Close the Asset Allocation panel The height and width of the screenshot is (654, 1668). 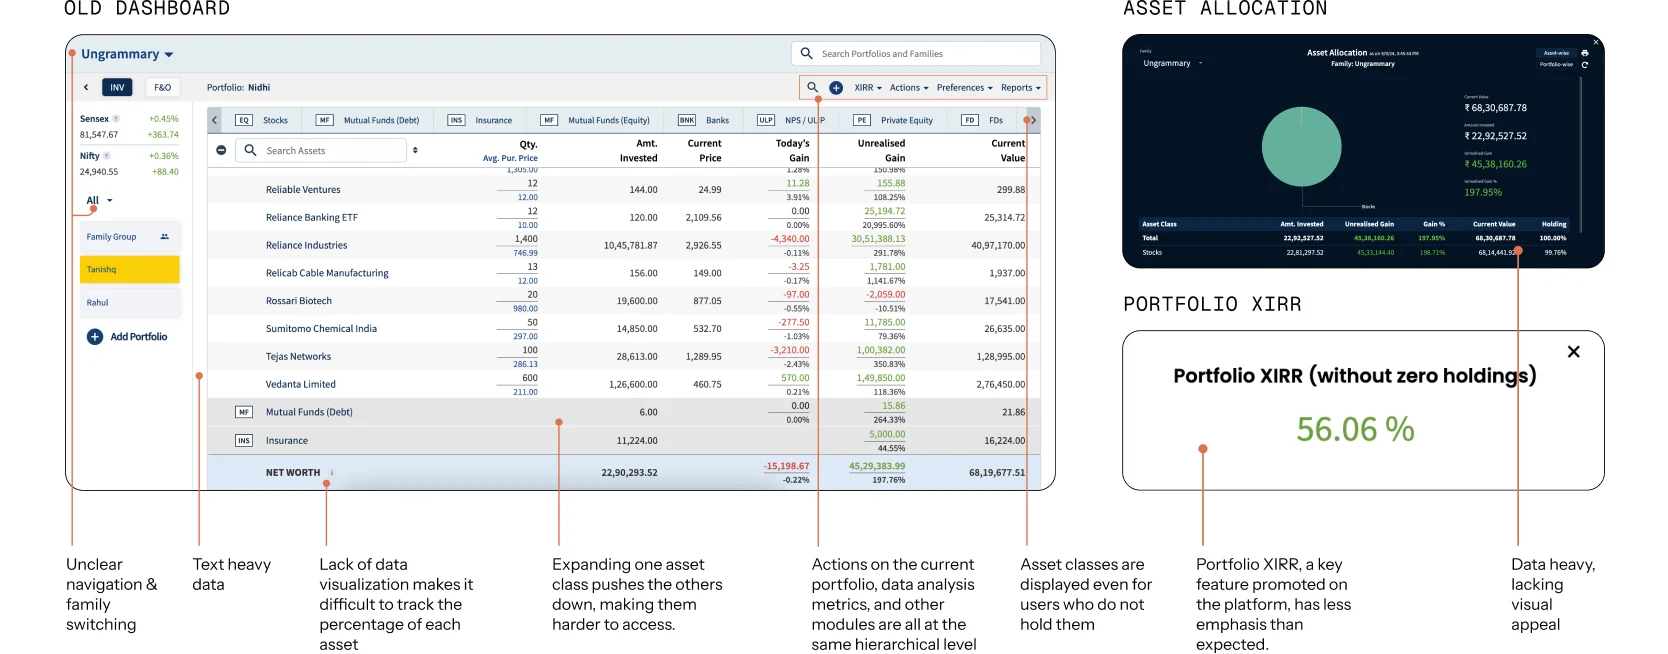[x=1596, y=42]
